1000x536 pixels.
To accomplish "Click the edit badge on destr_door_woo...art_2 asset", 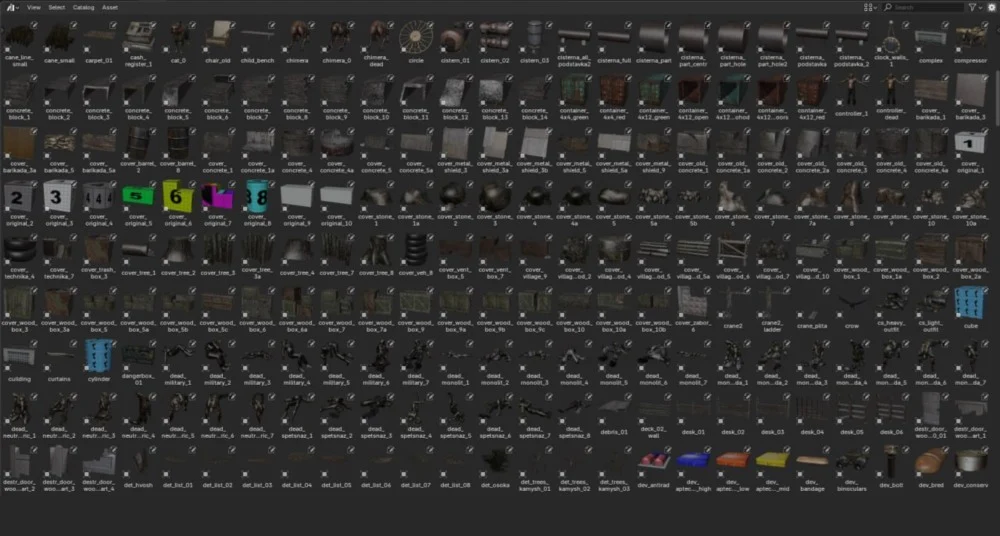I will click(x=33, y=447).
